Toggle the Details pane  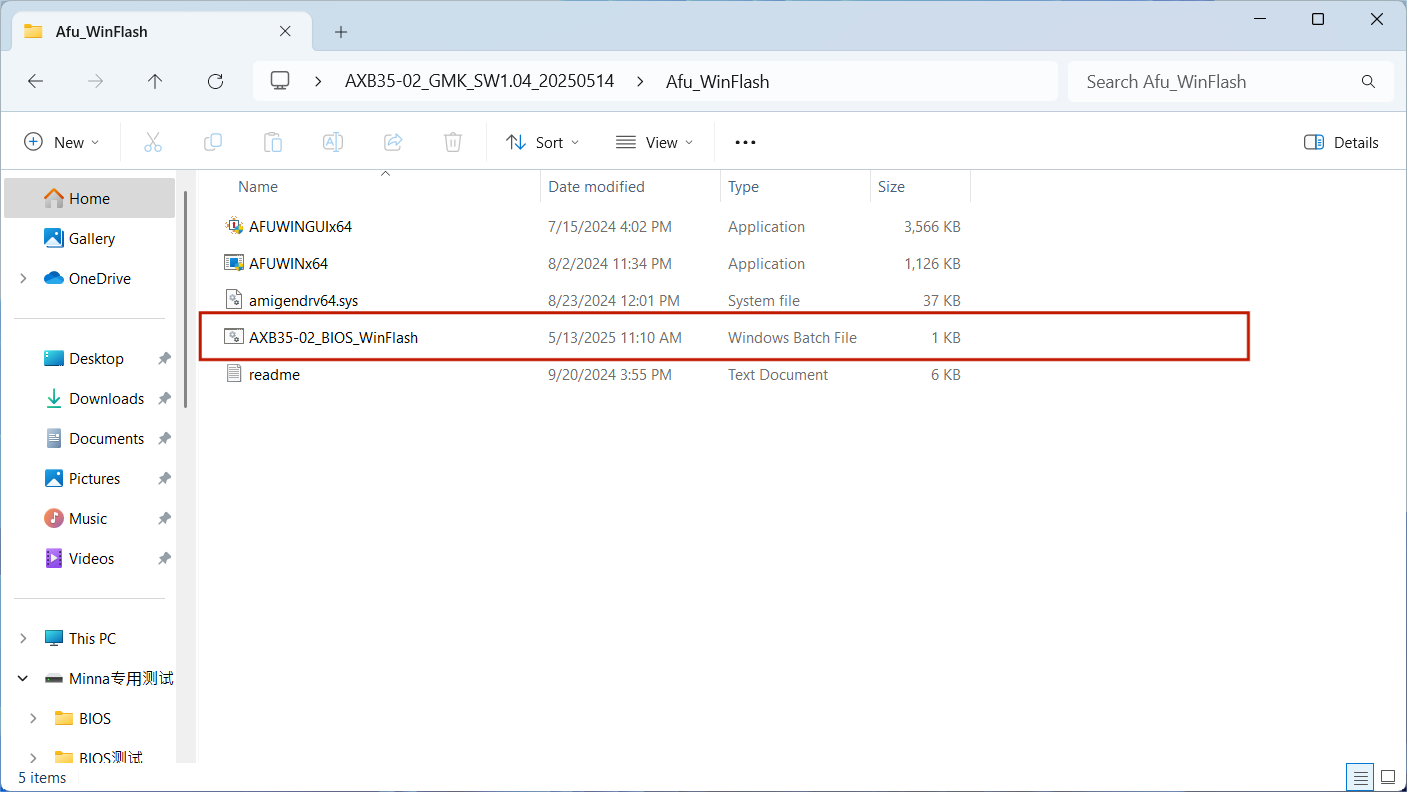pos(1341,142)
